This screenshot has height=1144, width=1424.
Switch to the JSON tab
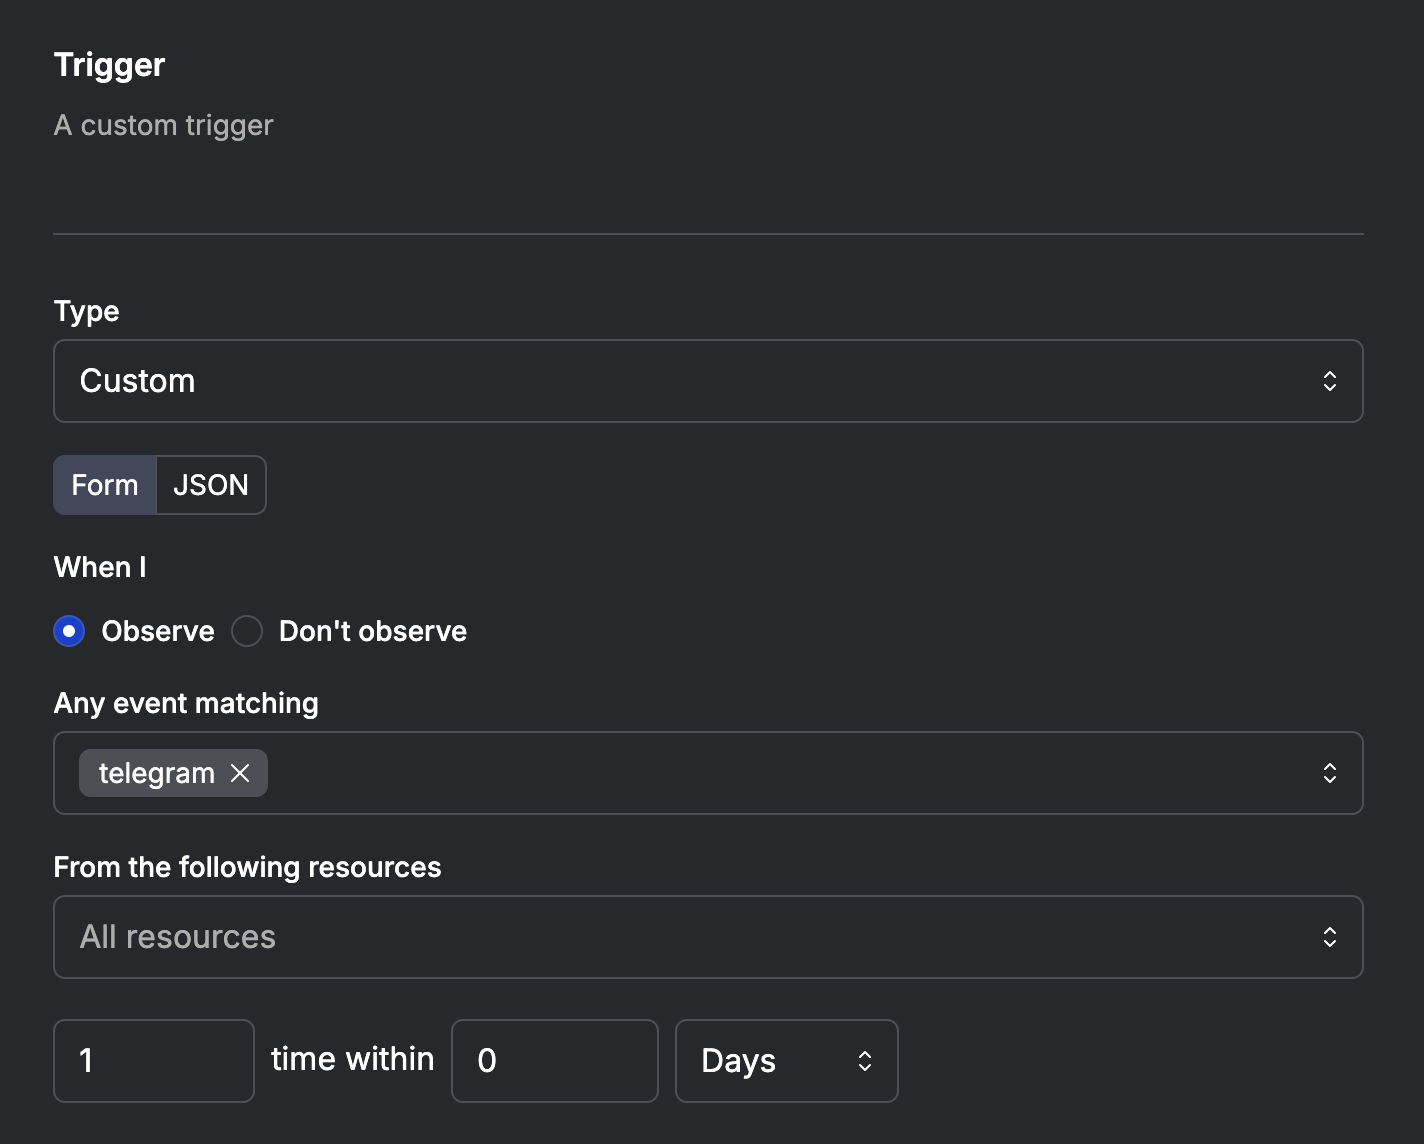211,485
